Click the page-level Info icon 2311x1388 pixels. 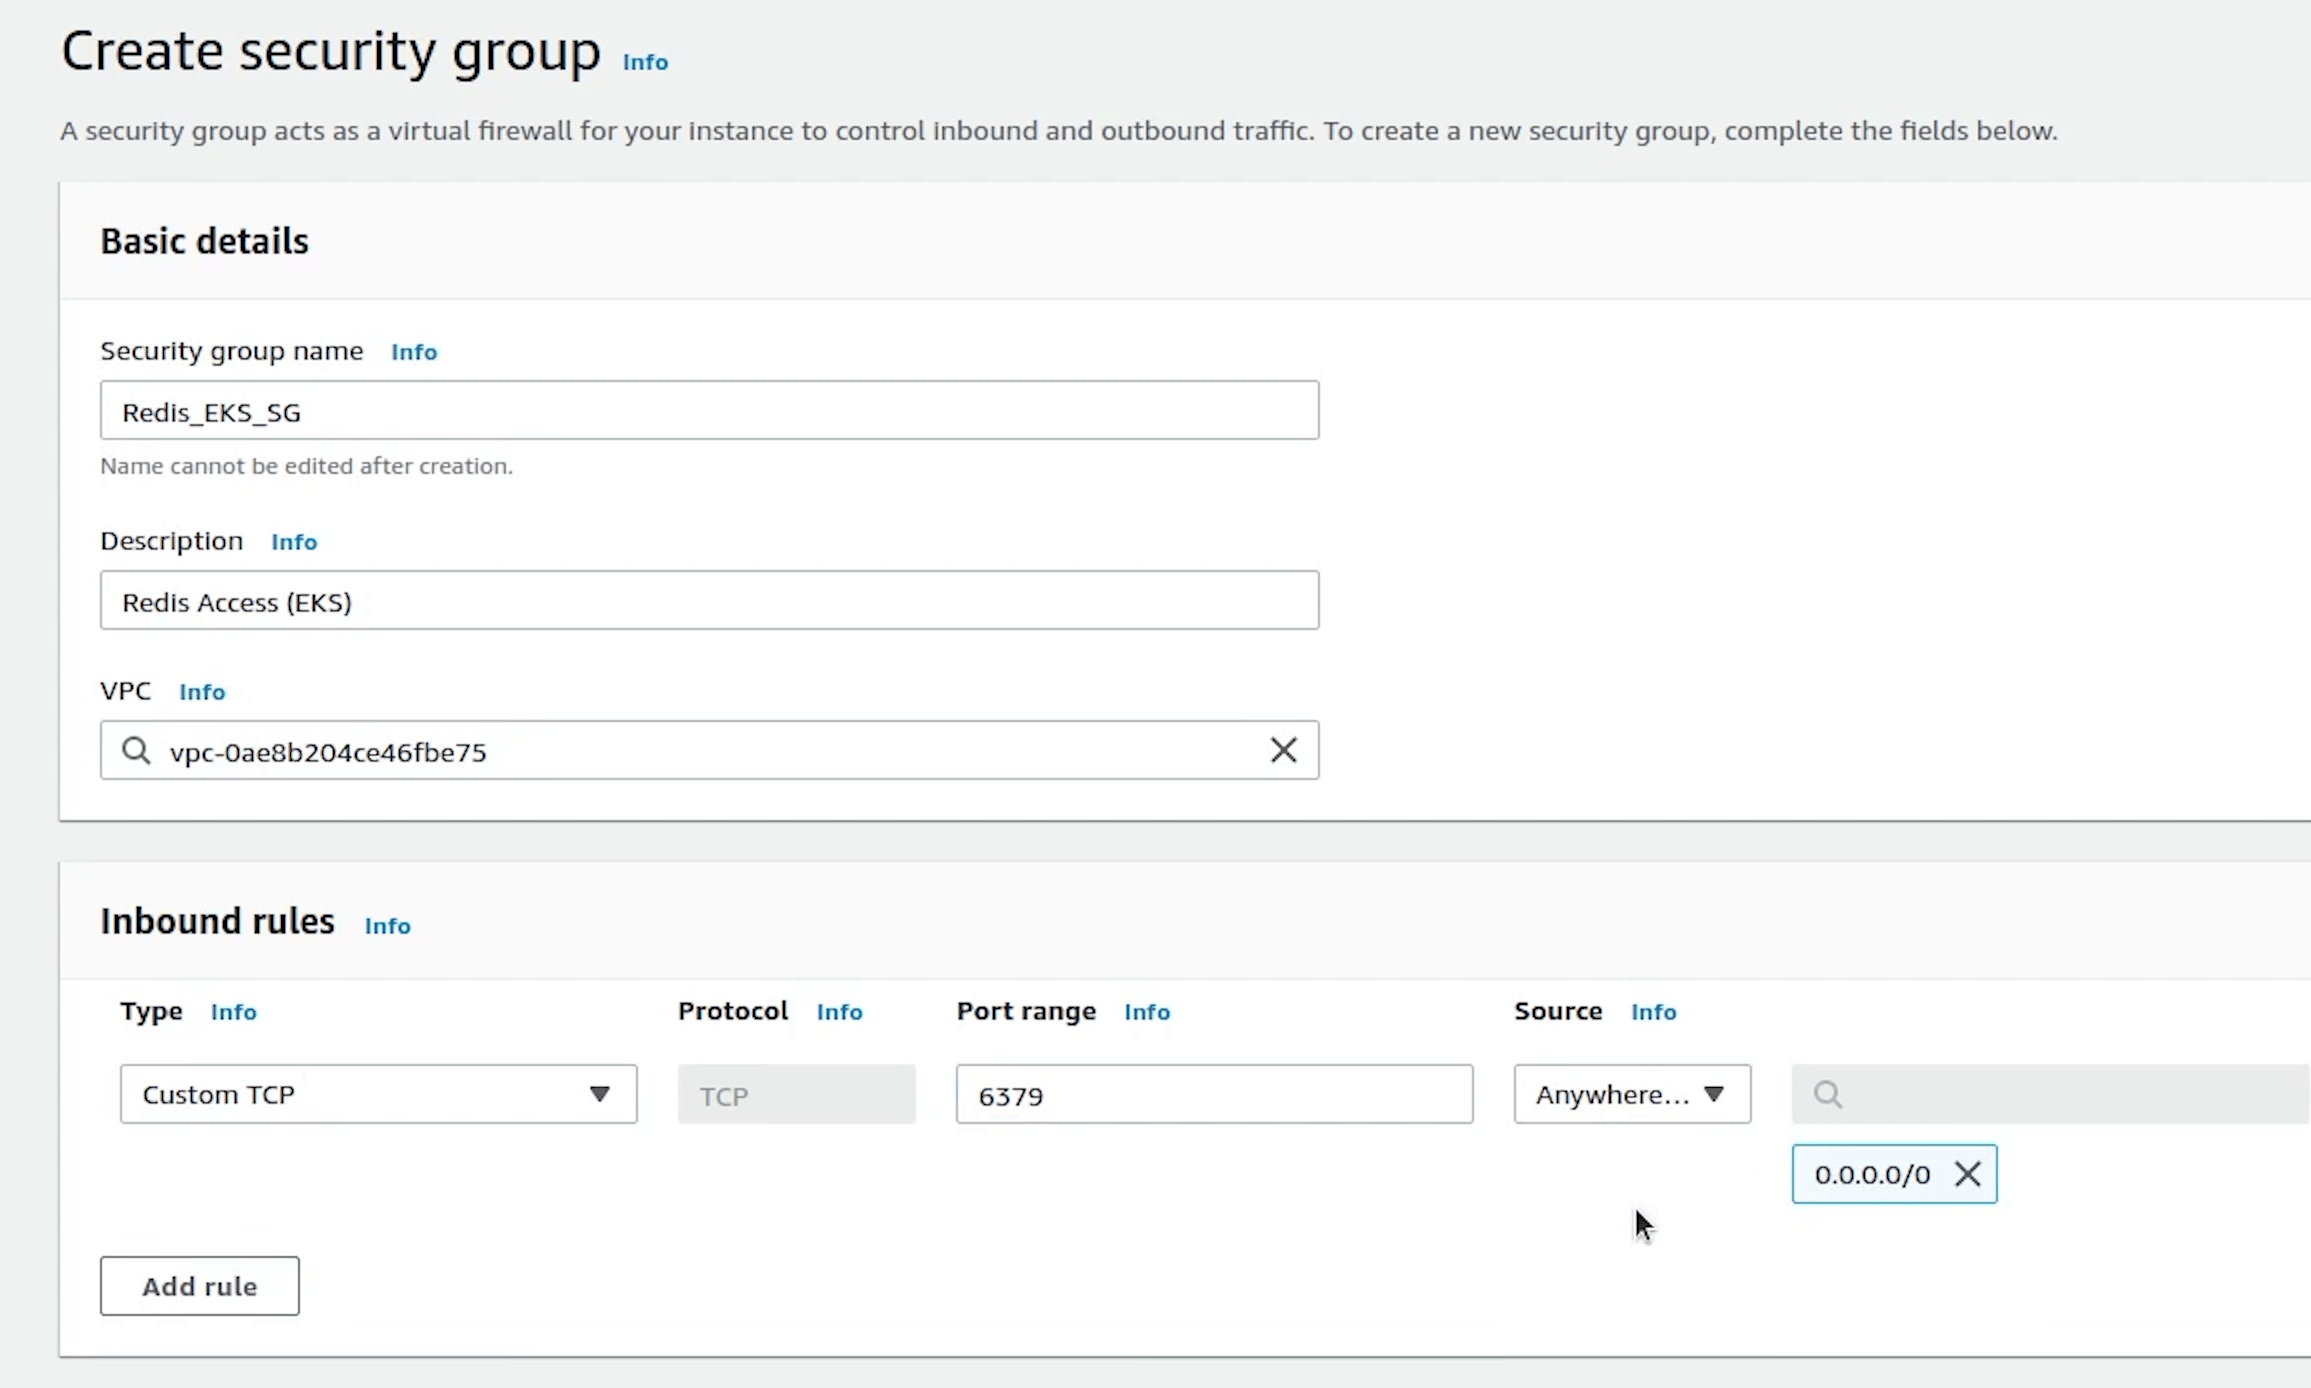(645, 61)
